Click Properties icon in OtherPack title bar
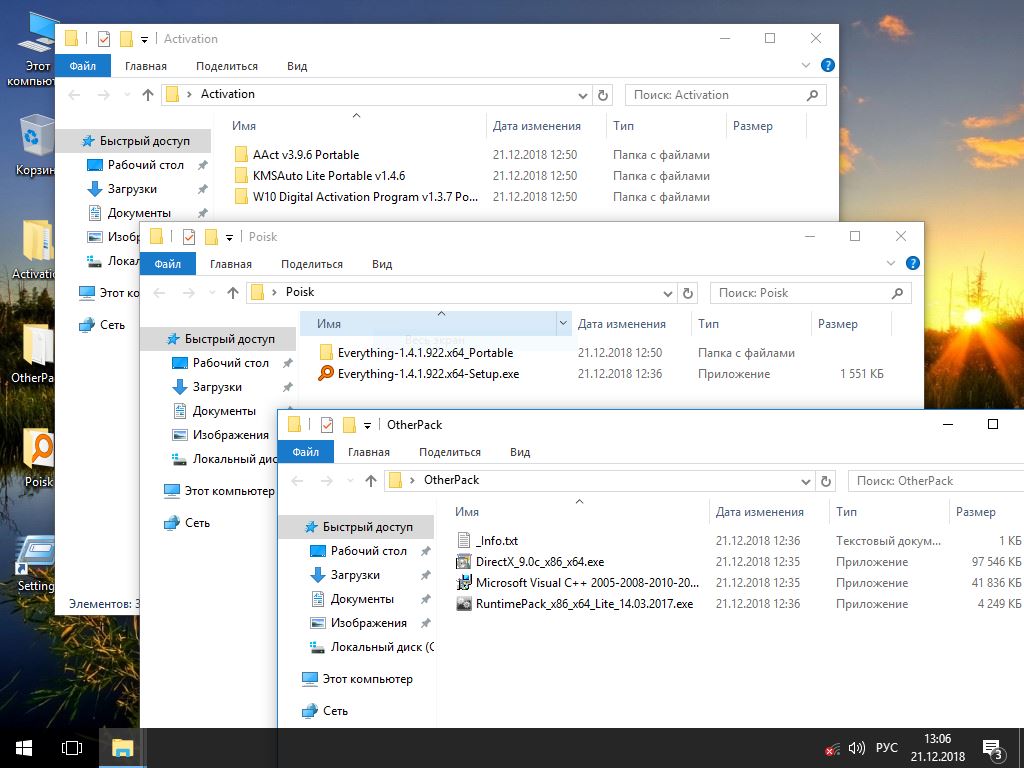This screenshot has height=768, width=1024. pos(327,425)
